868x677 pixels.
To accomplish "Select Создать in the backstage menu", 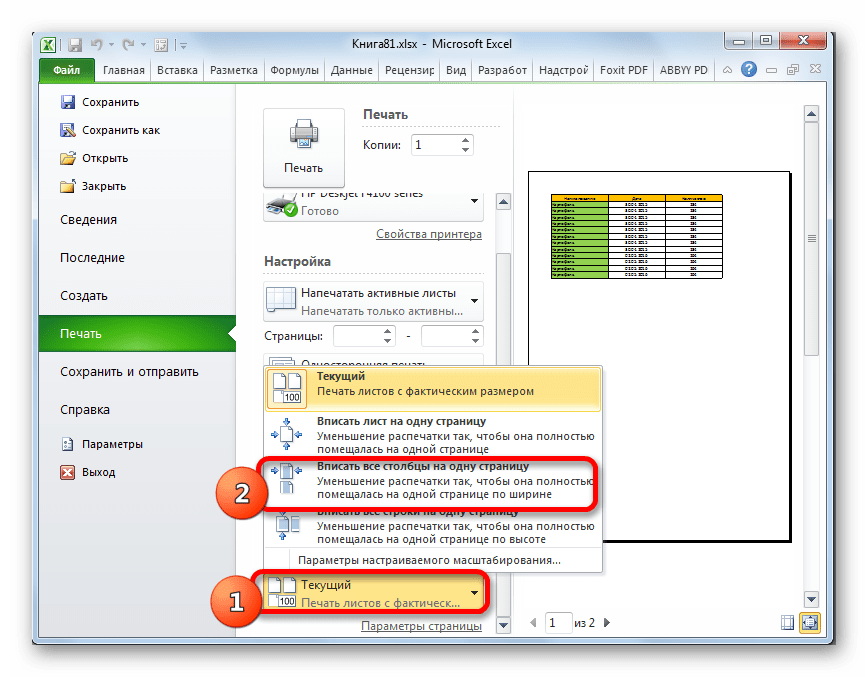I will click(84, 296).
